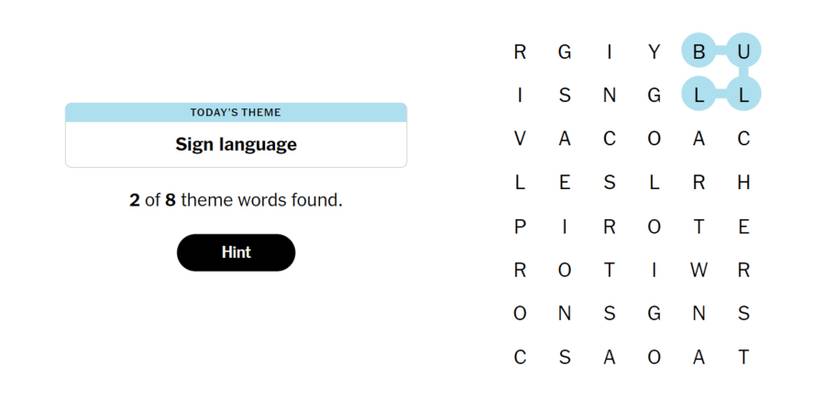Select the R directly below the P
This screenshot has height=413, width=825.
tap(520, 270)
